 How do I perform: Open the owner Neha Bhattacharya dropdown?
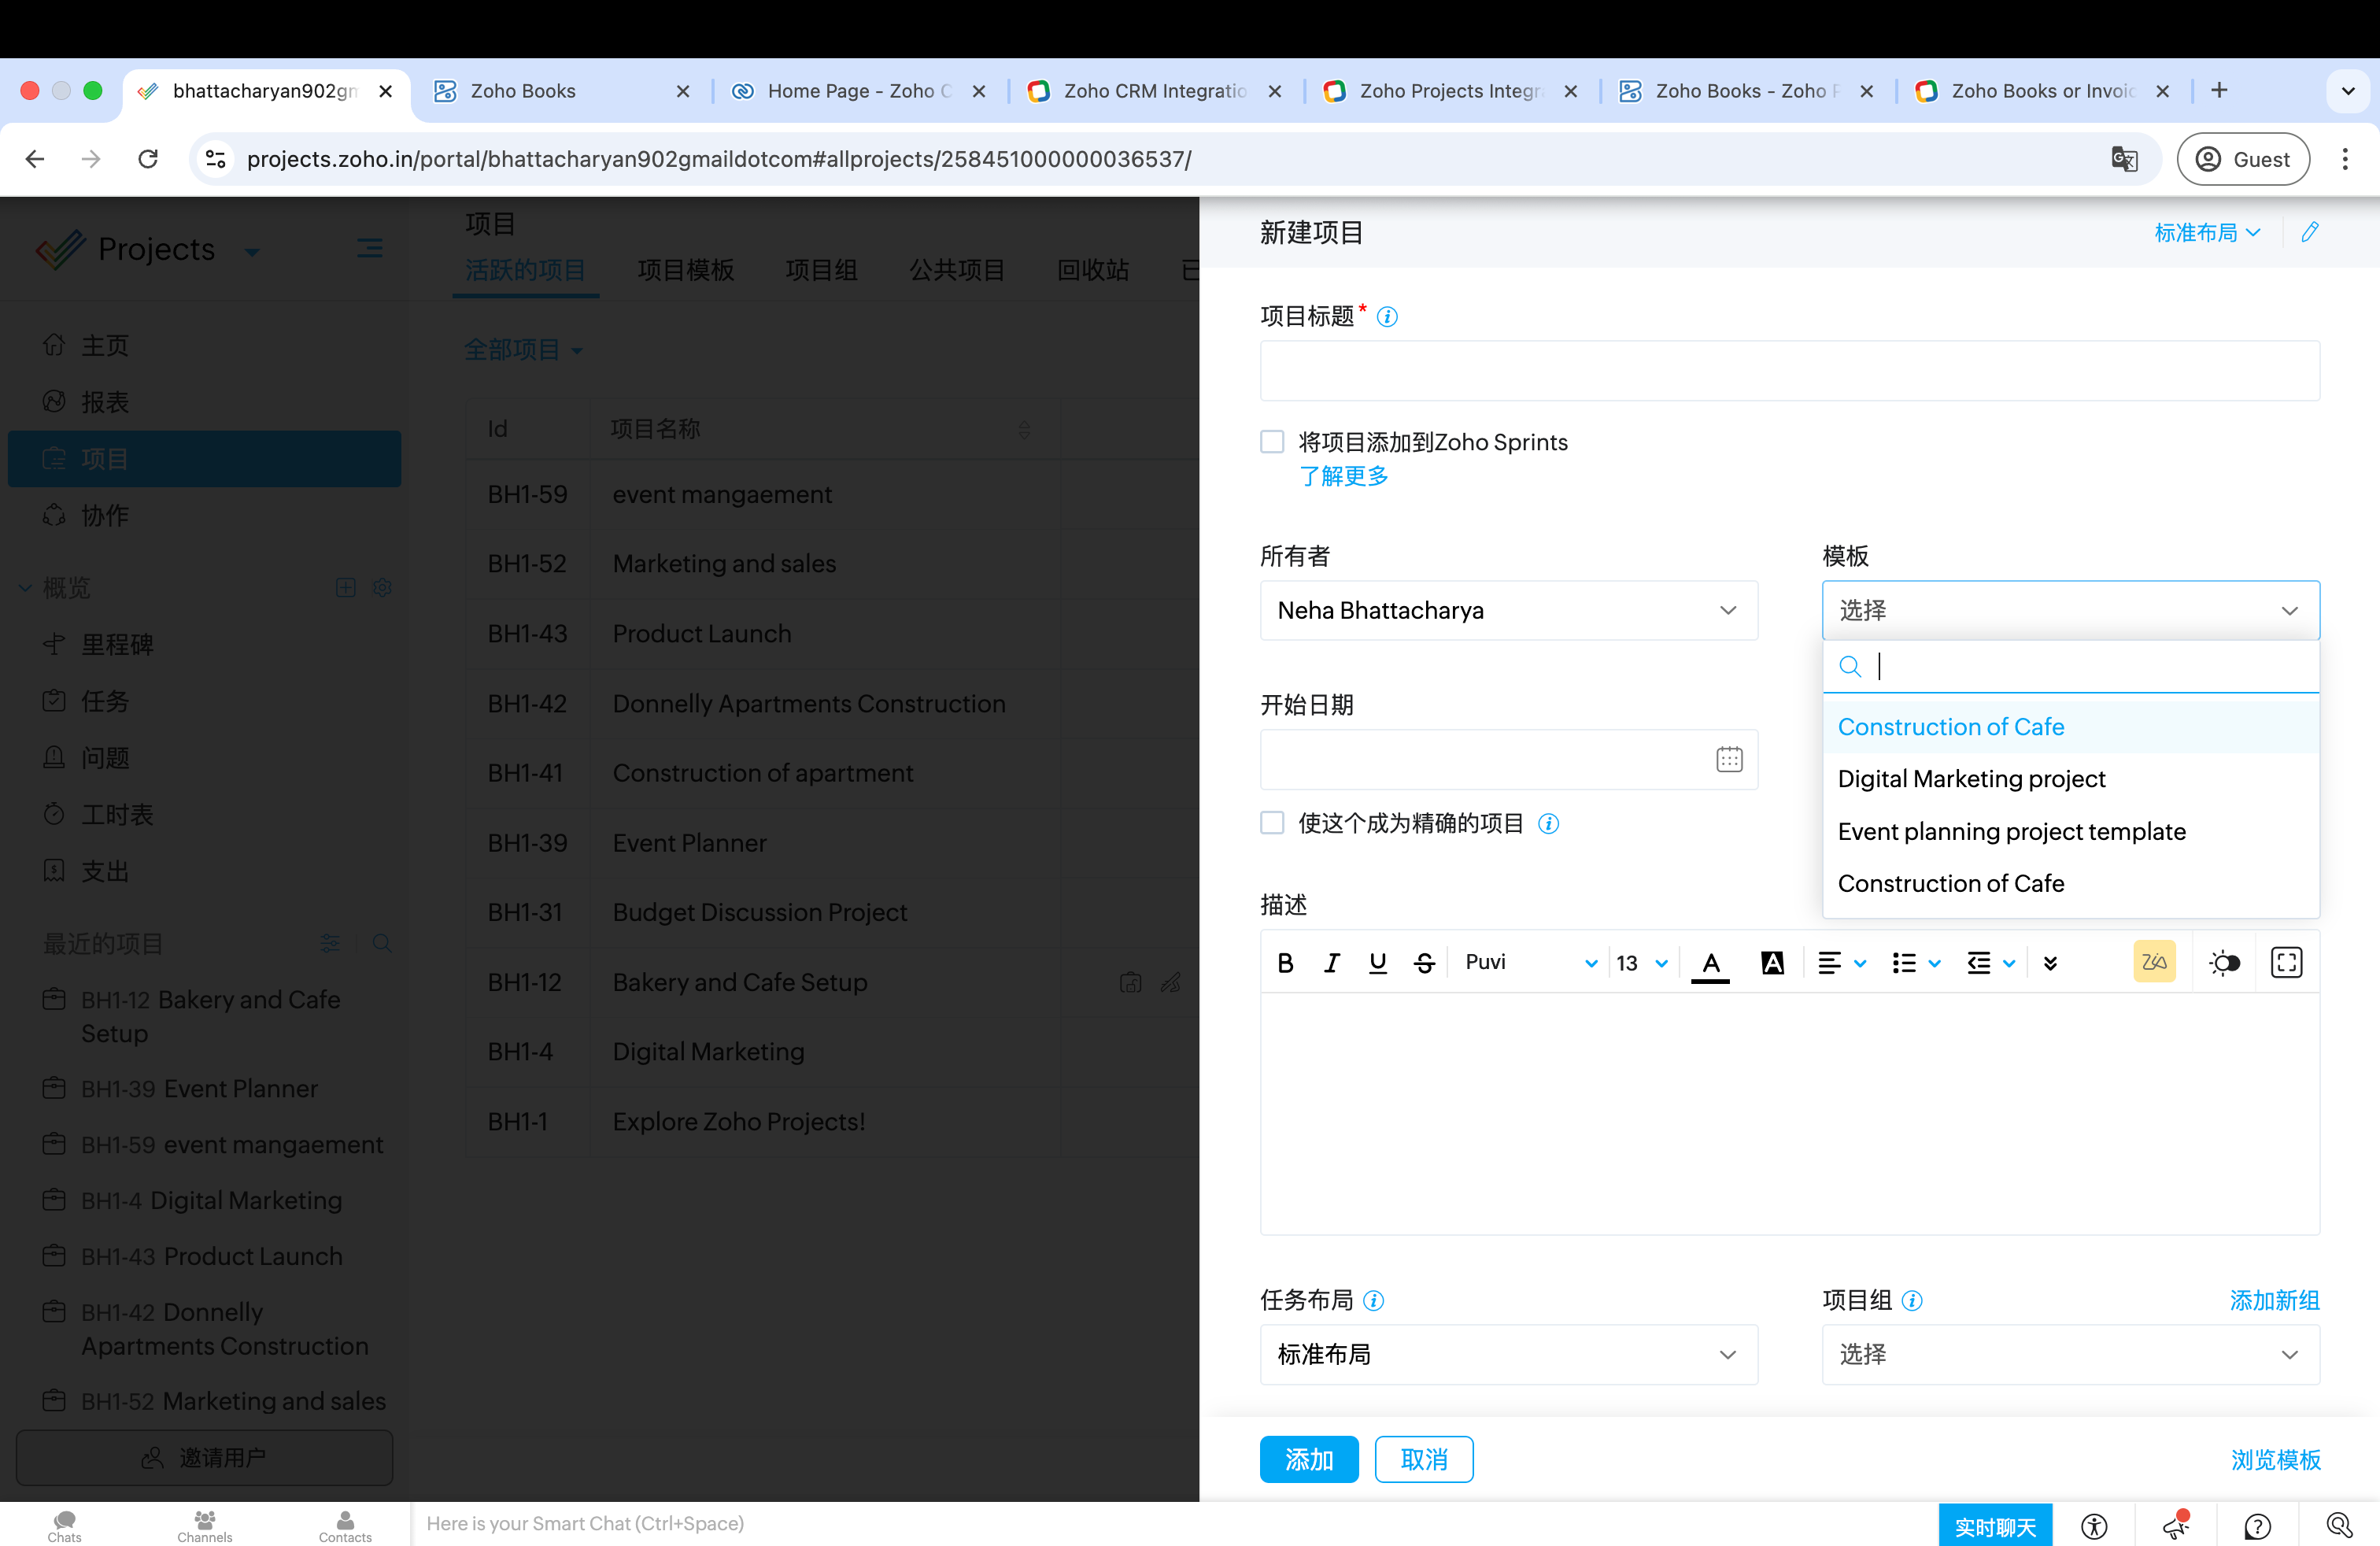pyautogui.click(x=1508, y=611)
